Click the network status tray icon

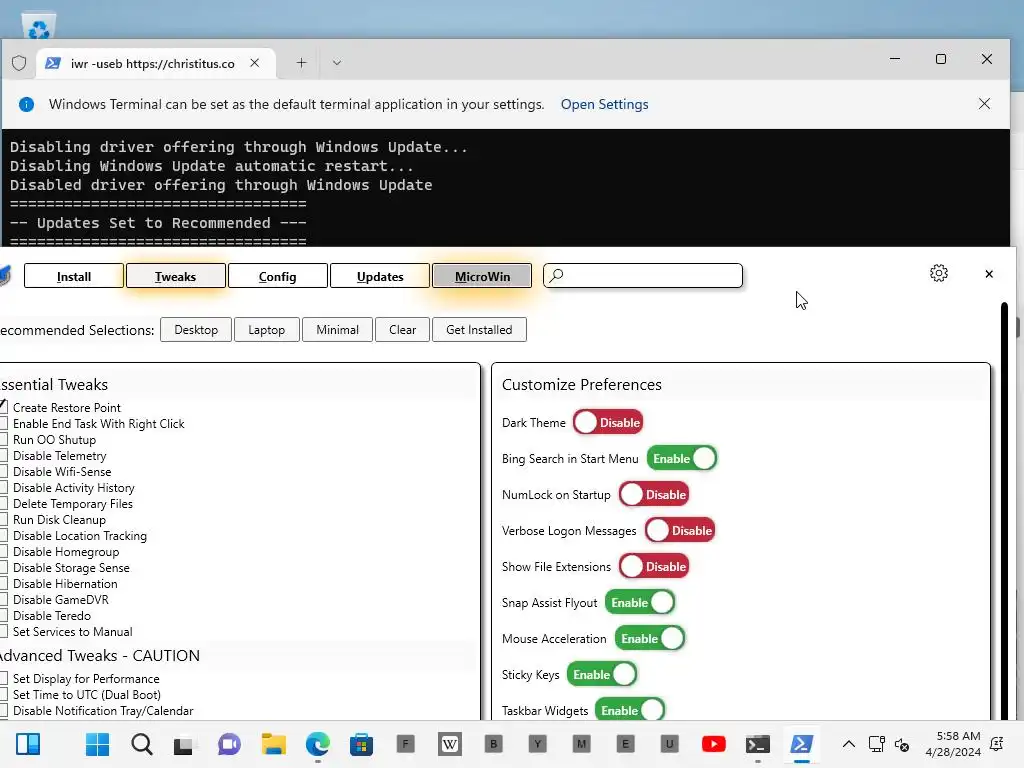[876, 744]
